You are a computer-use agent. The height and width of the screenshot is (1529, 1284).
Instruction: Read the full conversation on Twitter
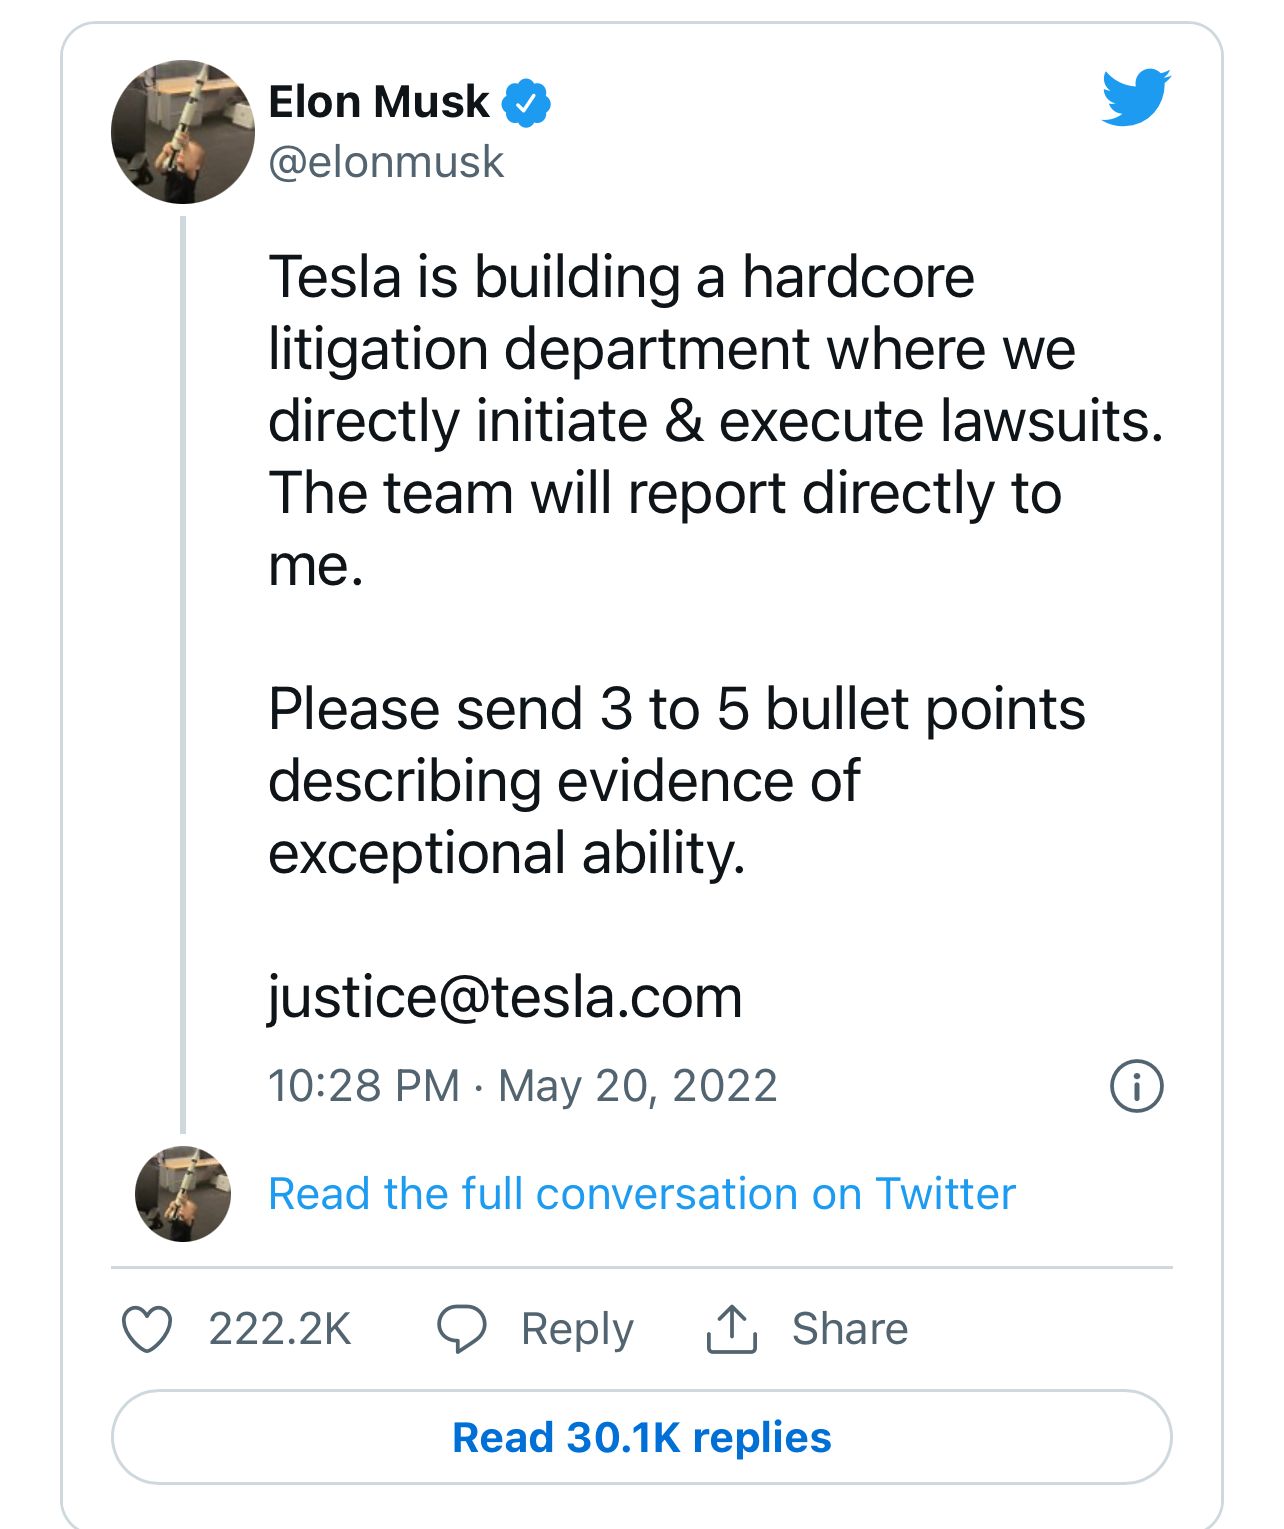pyautogui.click(x=642, y=1194)
